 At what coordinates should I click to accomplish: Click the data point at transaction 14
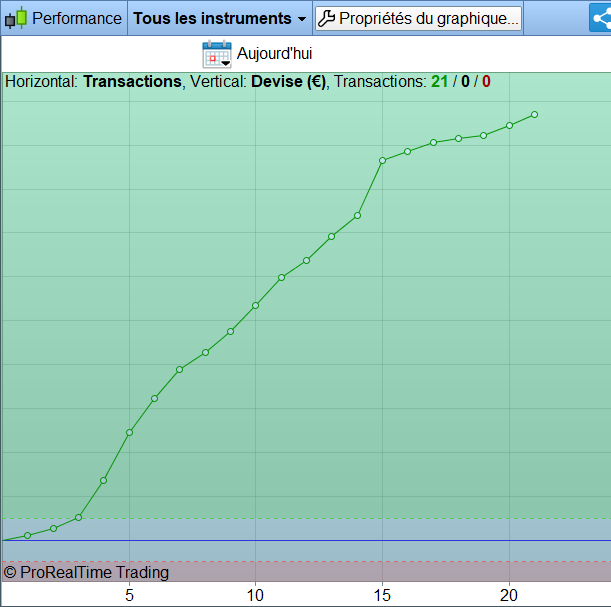click(357, 215)
